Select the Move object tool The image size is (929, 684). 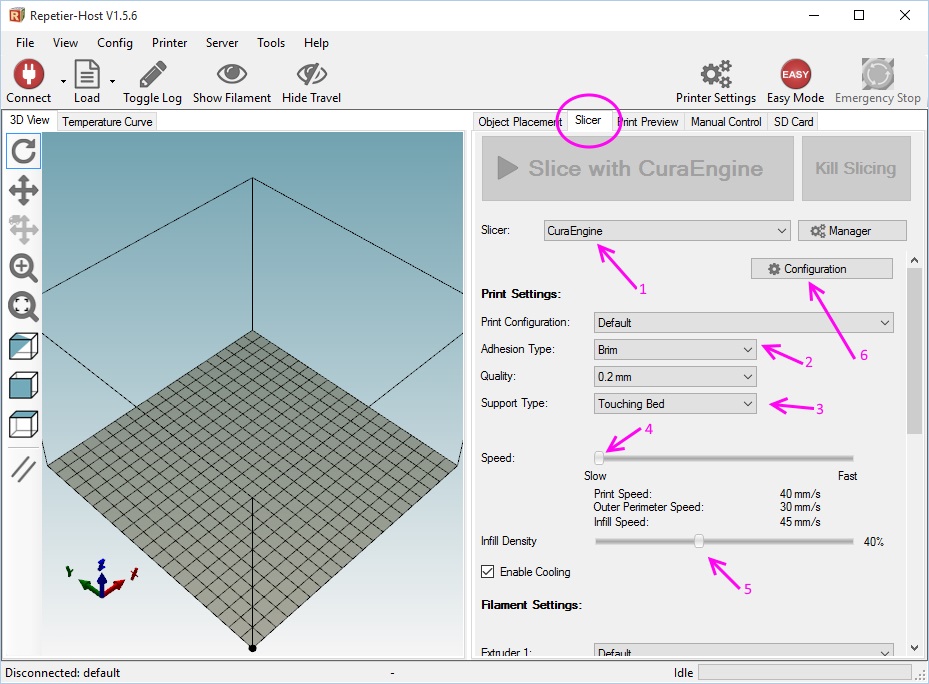pos(24,229)
